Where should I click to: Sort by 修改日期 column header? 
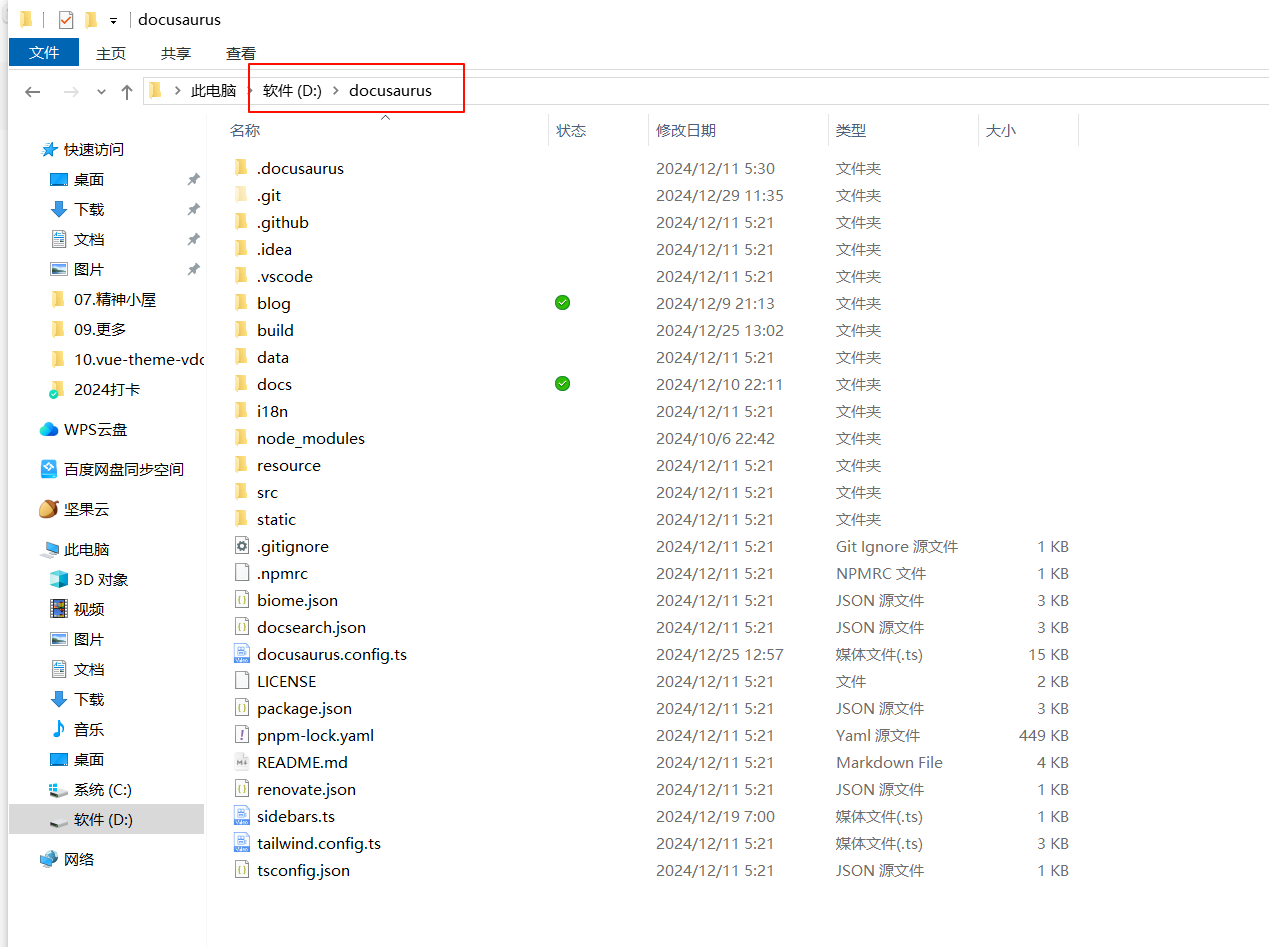(x=686, y=130)
